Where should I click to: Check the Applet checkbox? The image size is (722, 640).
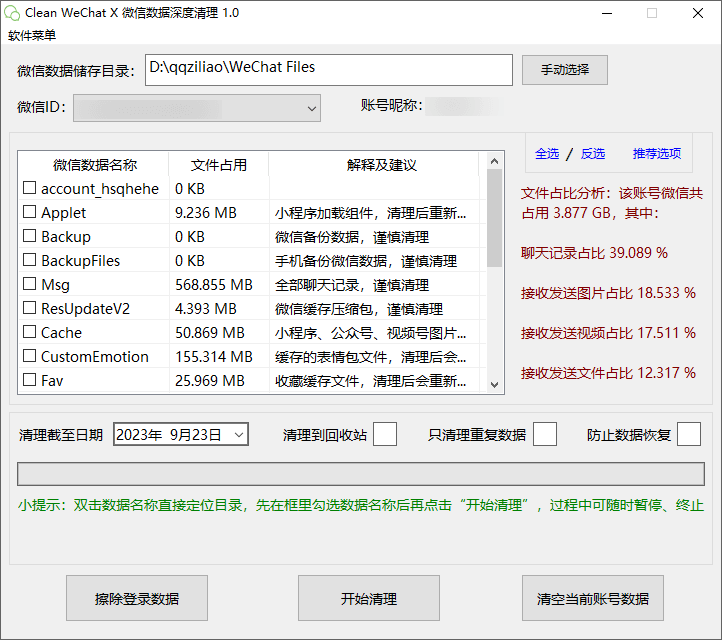pyautogui.click(x=30, y=213)
